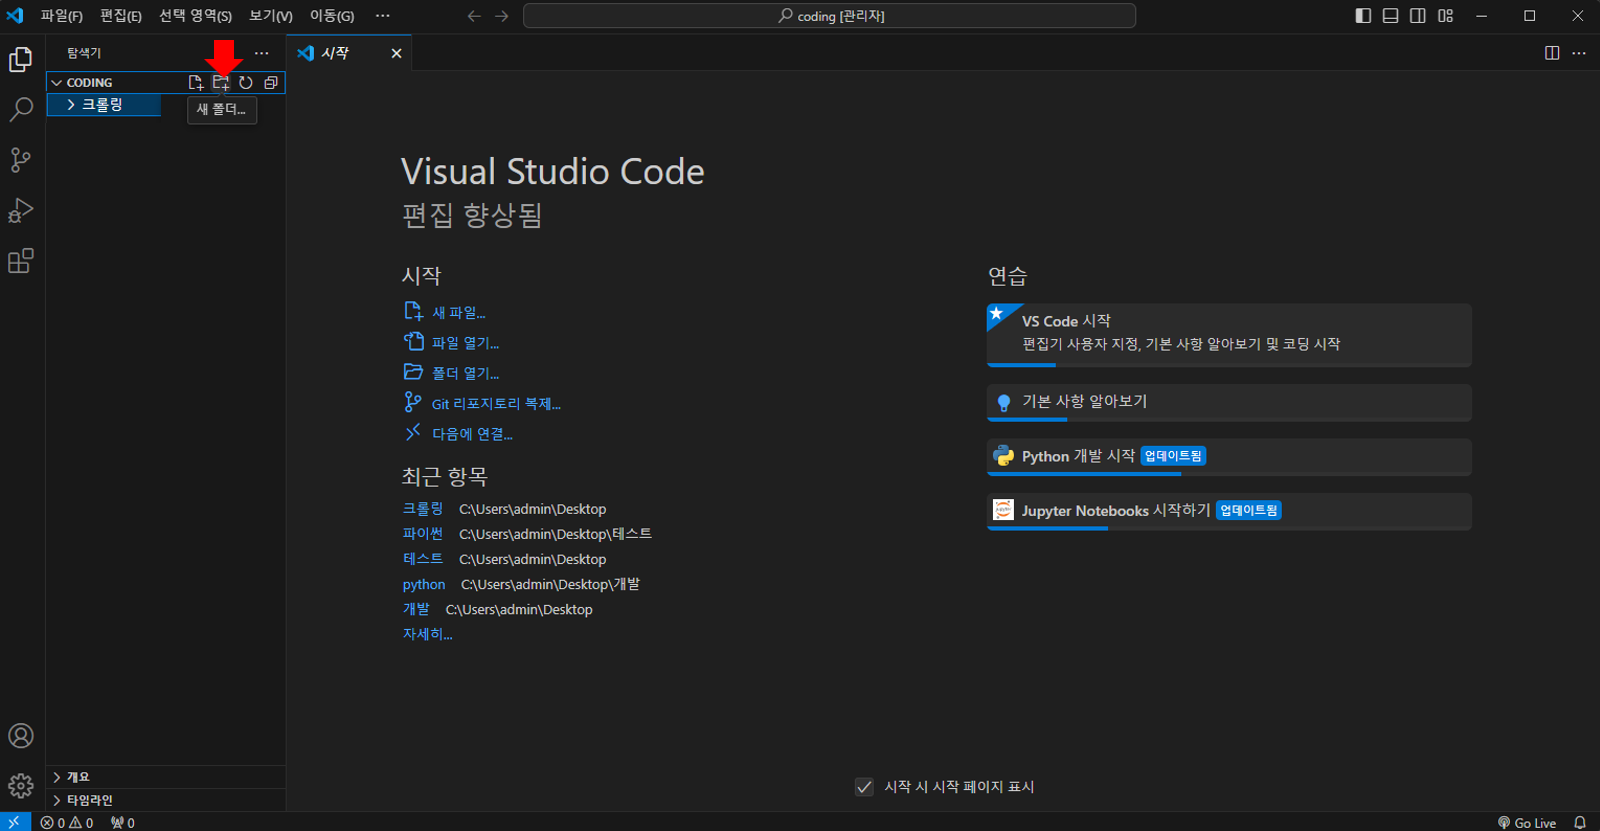
Task: Toggle 시작 시 시작 페이지 표시 checkbox
Action: [865, 787]
